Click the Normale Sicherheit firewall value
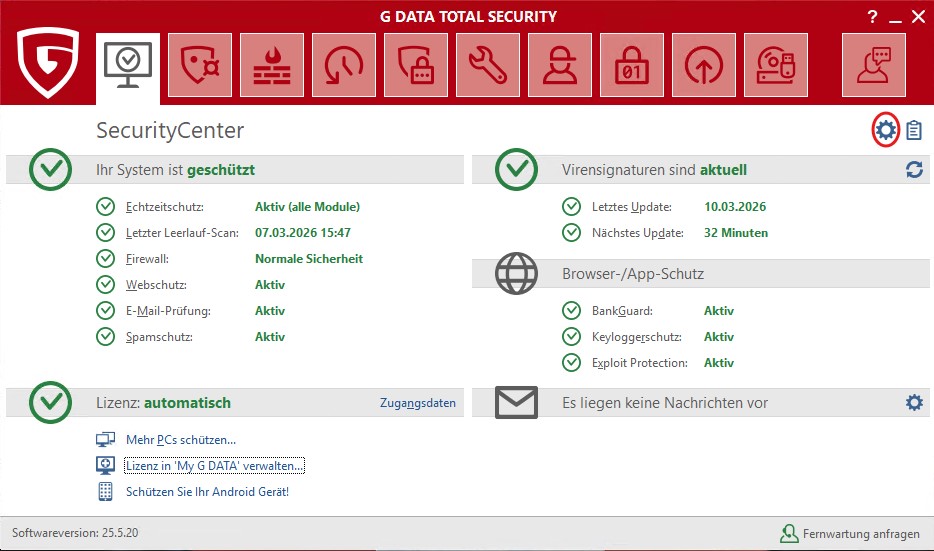934x551 pixels. pyautogui.click(x=309, y=259)
